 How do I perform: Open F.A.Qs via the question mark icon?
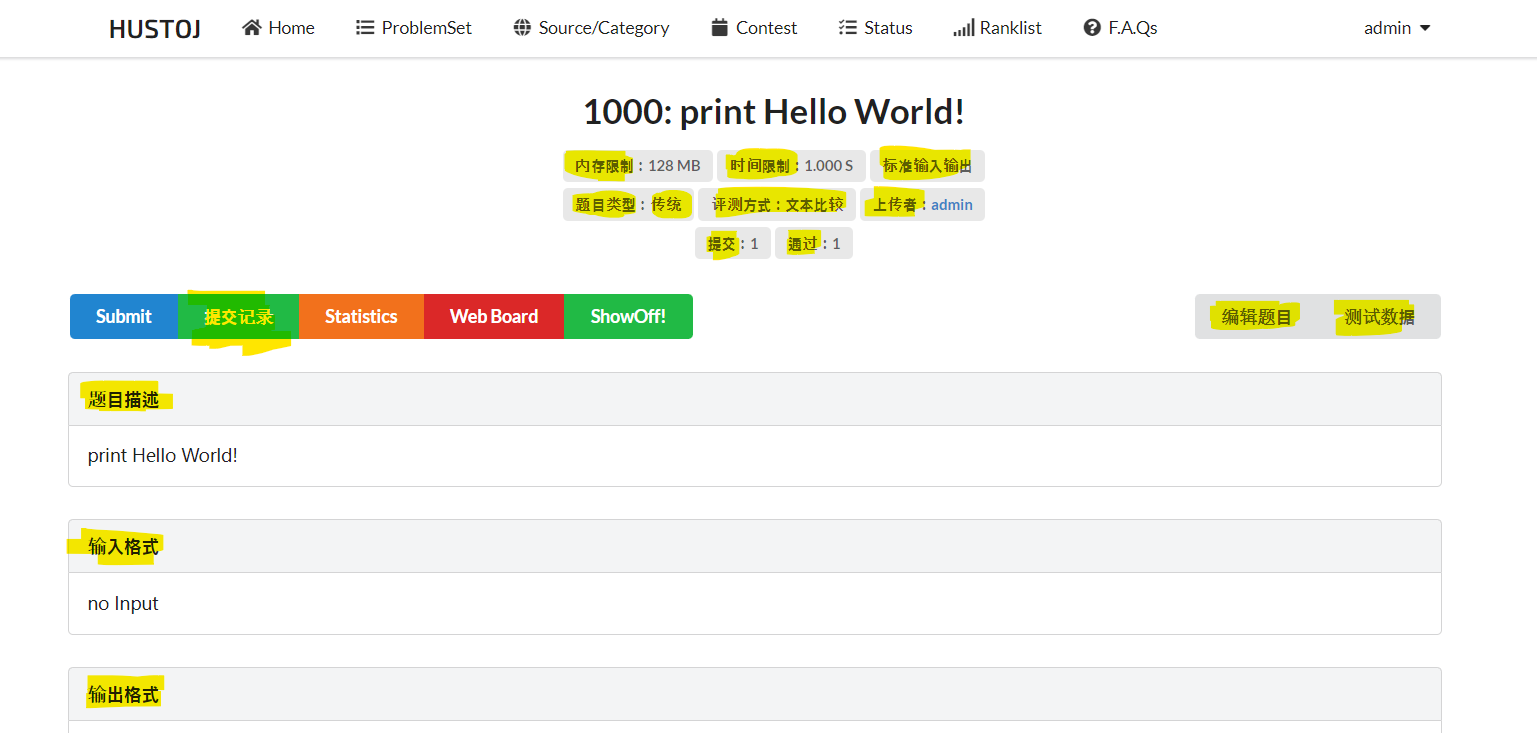tap(1090, 27)
